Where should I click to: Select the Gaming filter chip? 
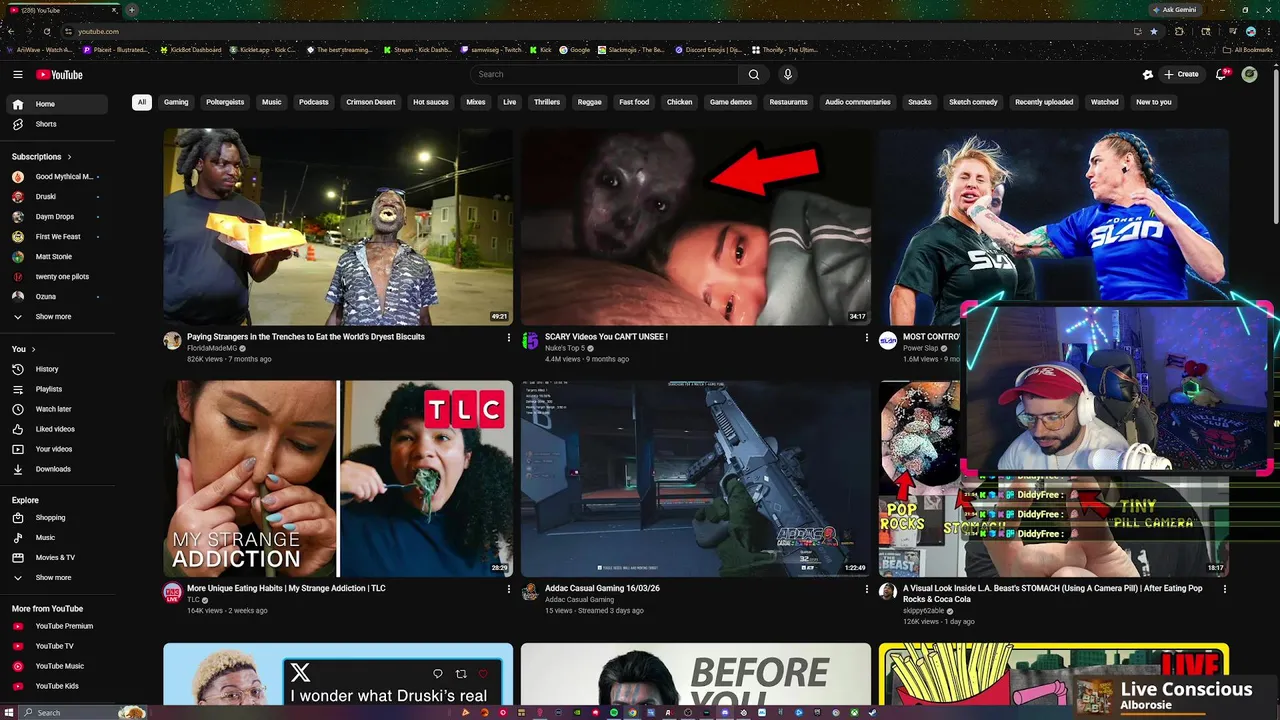[x=176, y=102]
